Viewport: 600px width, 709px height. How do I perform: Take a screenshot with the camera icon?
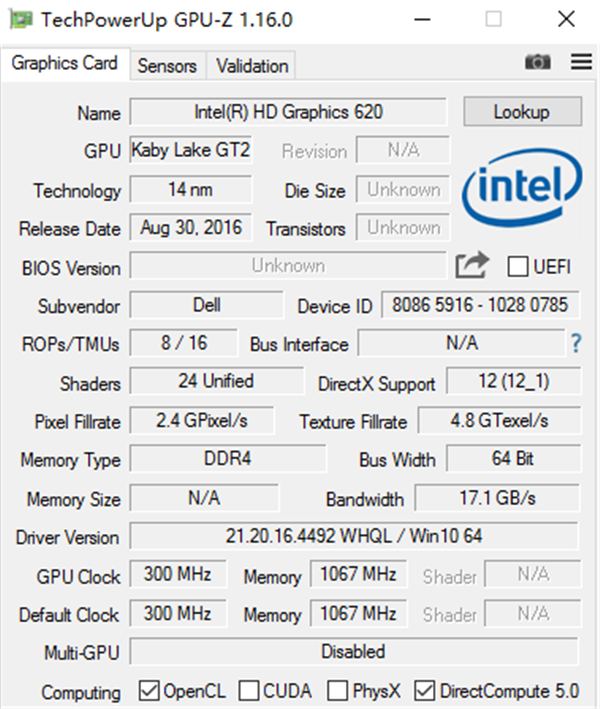(538, 61)
